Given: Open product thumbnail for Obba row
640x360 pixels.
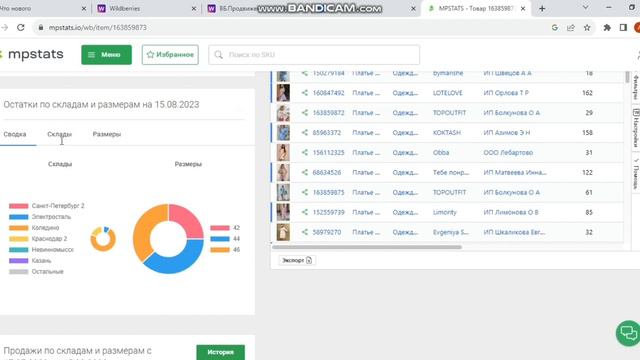Looking at the screenshot, I should coord(283,152).
